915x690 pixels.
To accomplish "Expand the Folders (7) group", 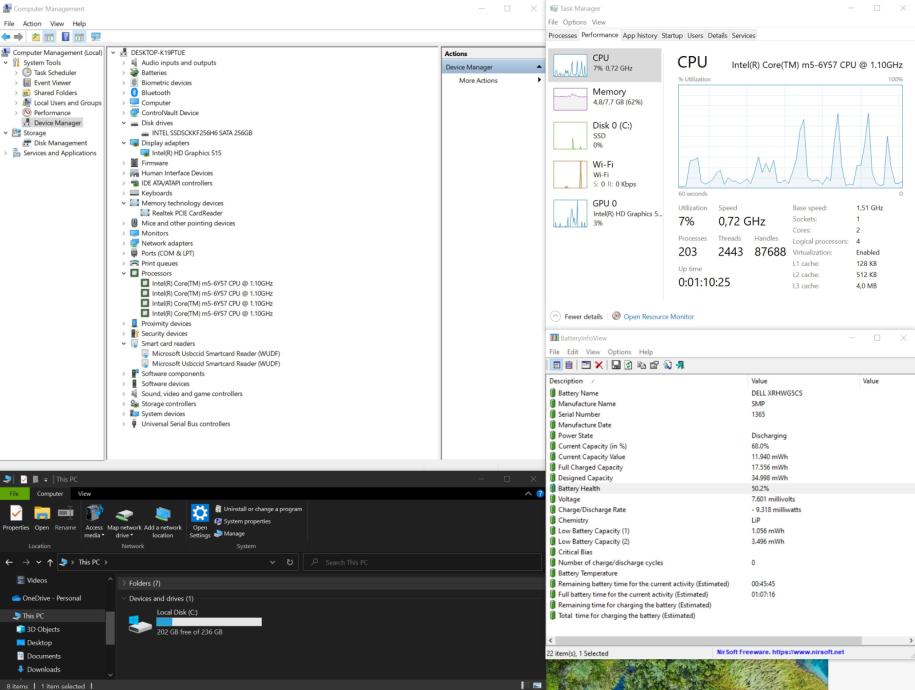I will [123, 583].
